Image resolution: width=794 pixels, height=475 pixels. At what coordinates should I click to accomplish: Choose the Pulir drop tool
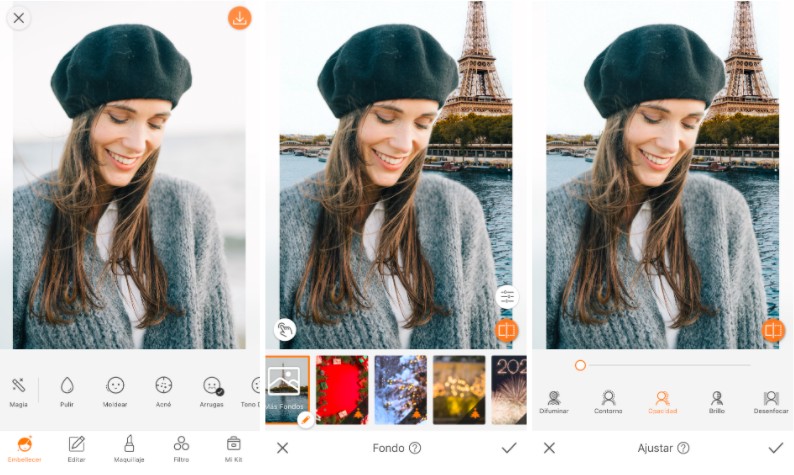tap(67, 392)
